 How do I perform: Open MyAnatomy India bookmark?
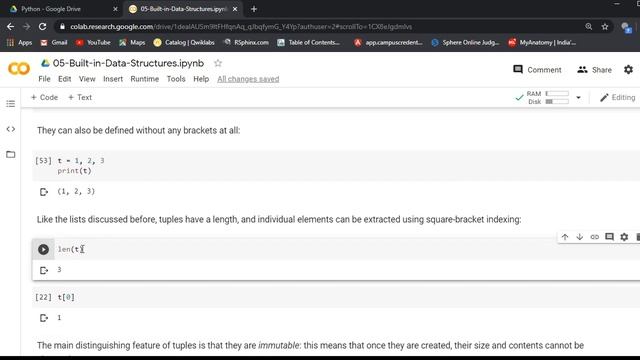(542, 42)
